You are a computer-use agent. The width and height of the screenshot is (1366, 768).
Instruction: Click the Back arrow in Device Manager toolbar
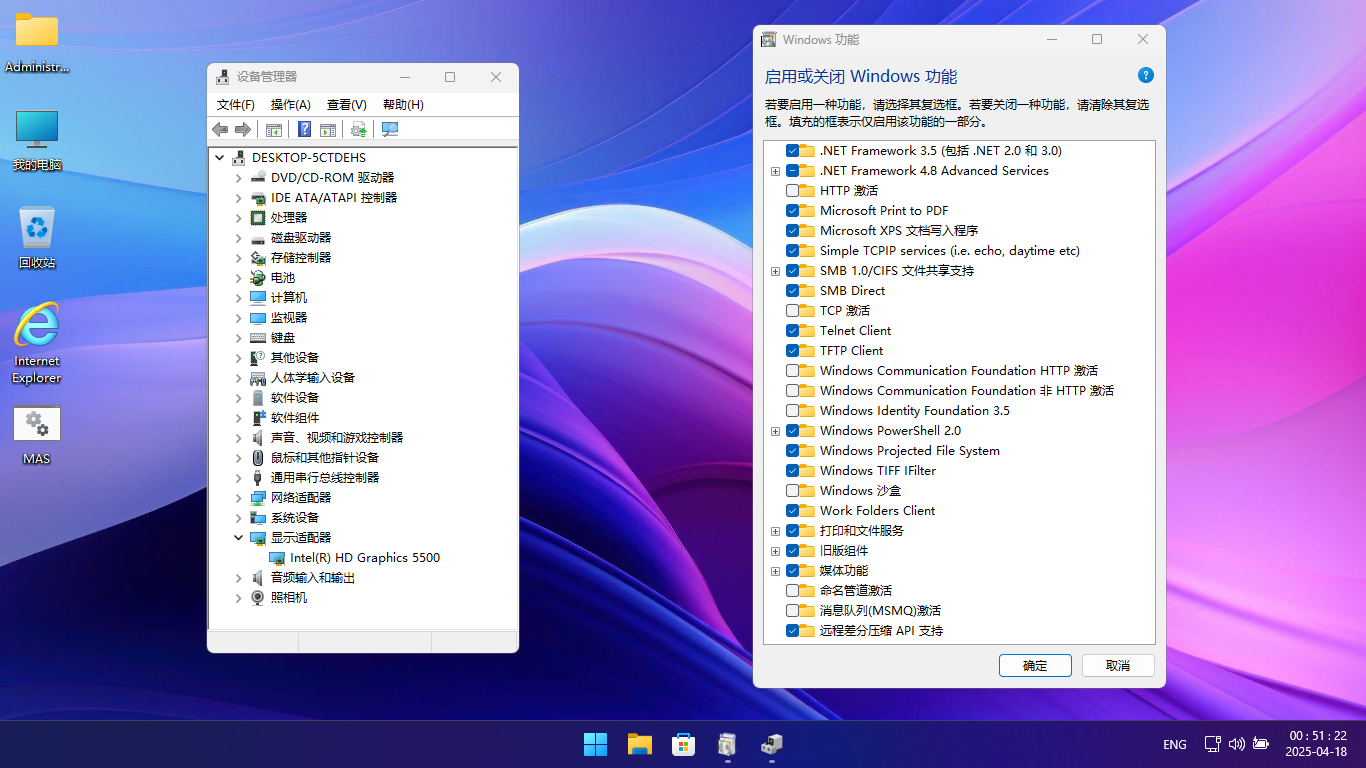click(x=220, y=129)
